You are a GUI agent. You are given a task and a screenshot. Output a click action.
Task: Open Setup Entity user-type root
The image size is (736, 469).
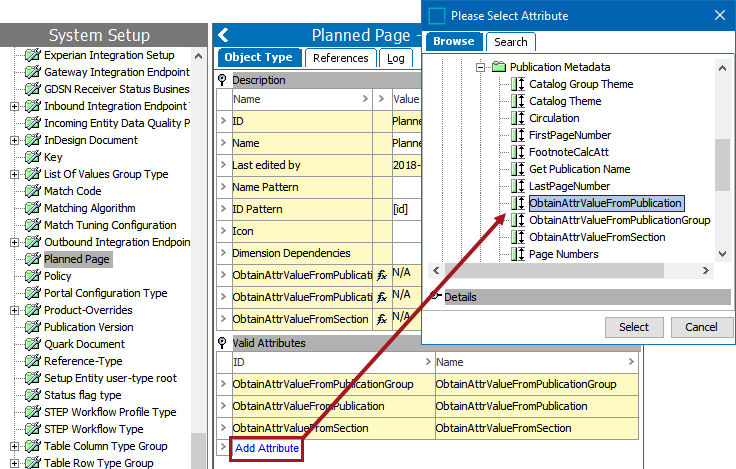pyautogui.click(x=110, y=378)
